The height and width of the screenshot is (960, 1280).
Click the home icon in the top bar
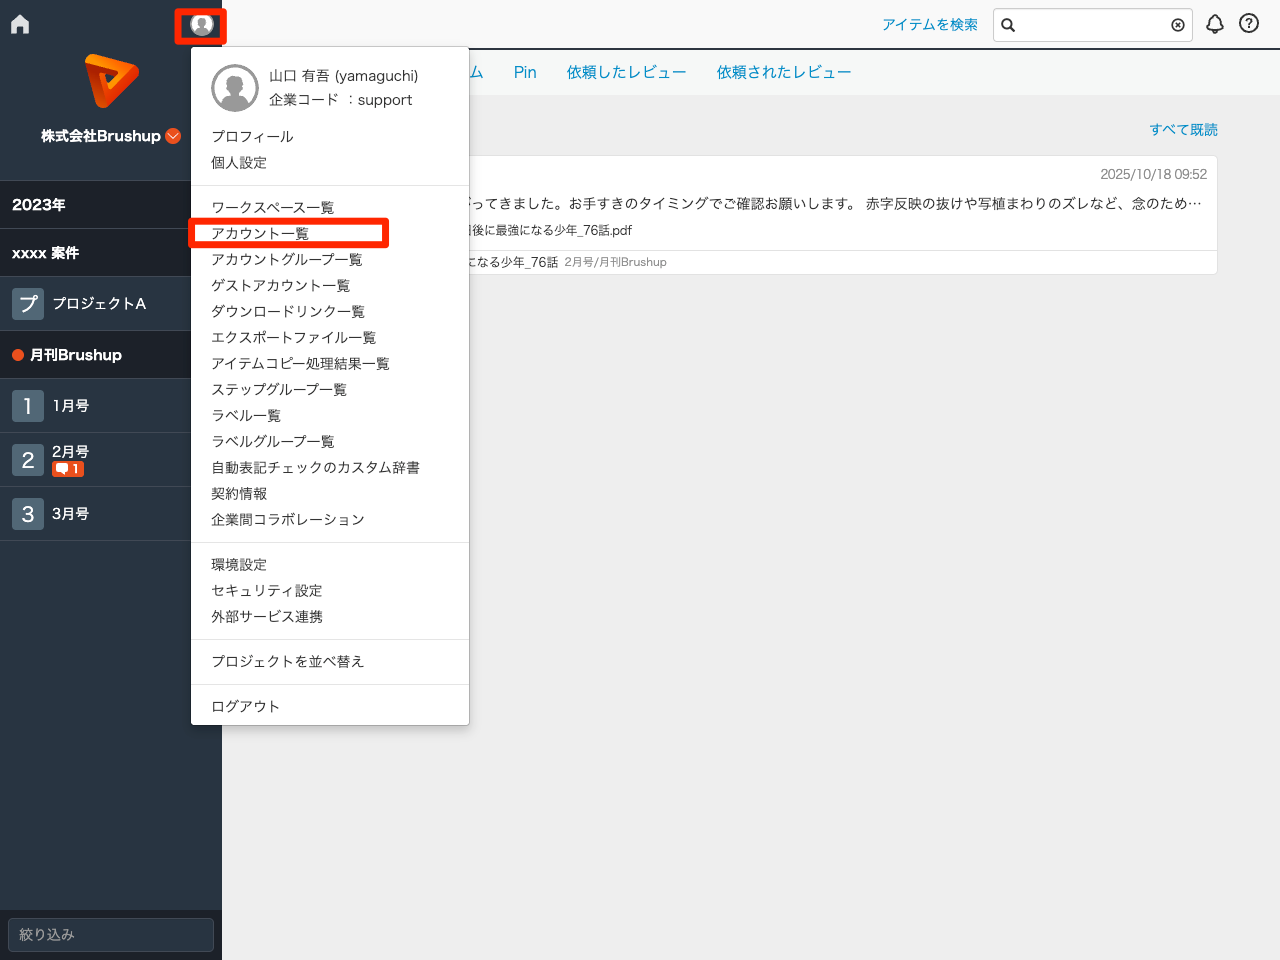tap(19, 23)
